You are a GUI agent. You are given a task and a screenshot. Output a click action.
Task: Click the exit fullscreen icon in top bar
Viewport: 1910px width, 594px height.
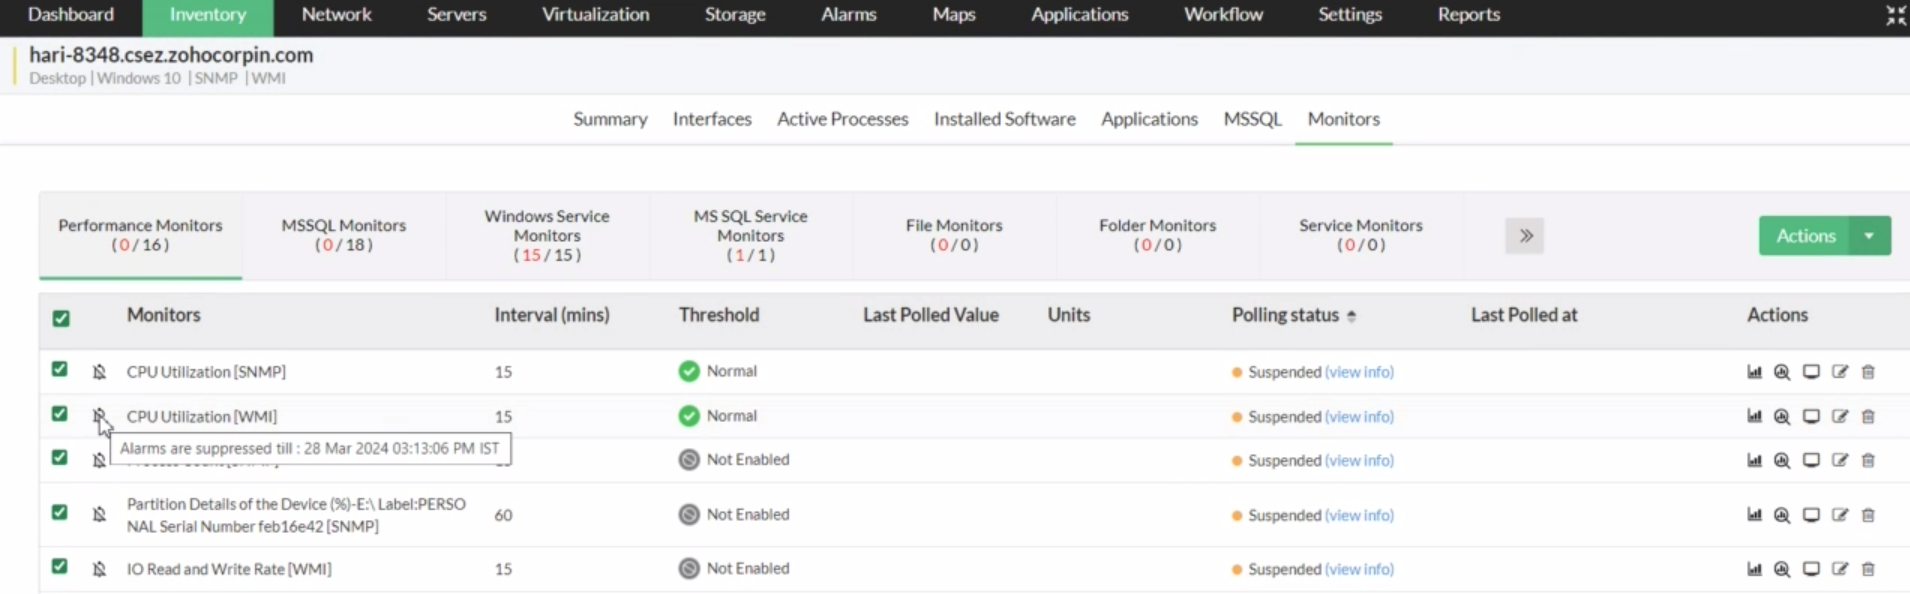pos(1895,15)
